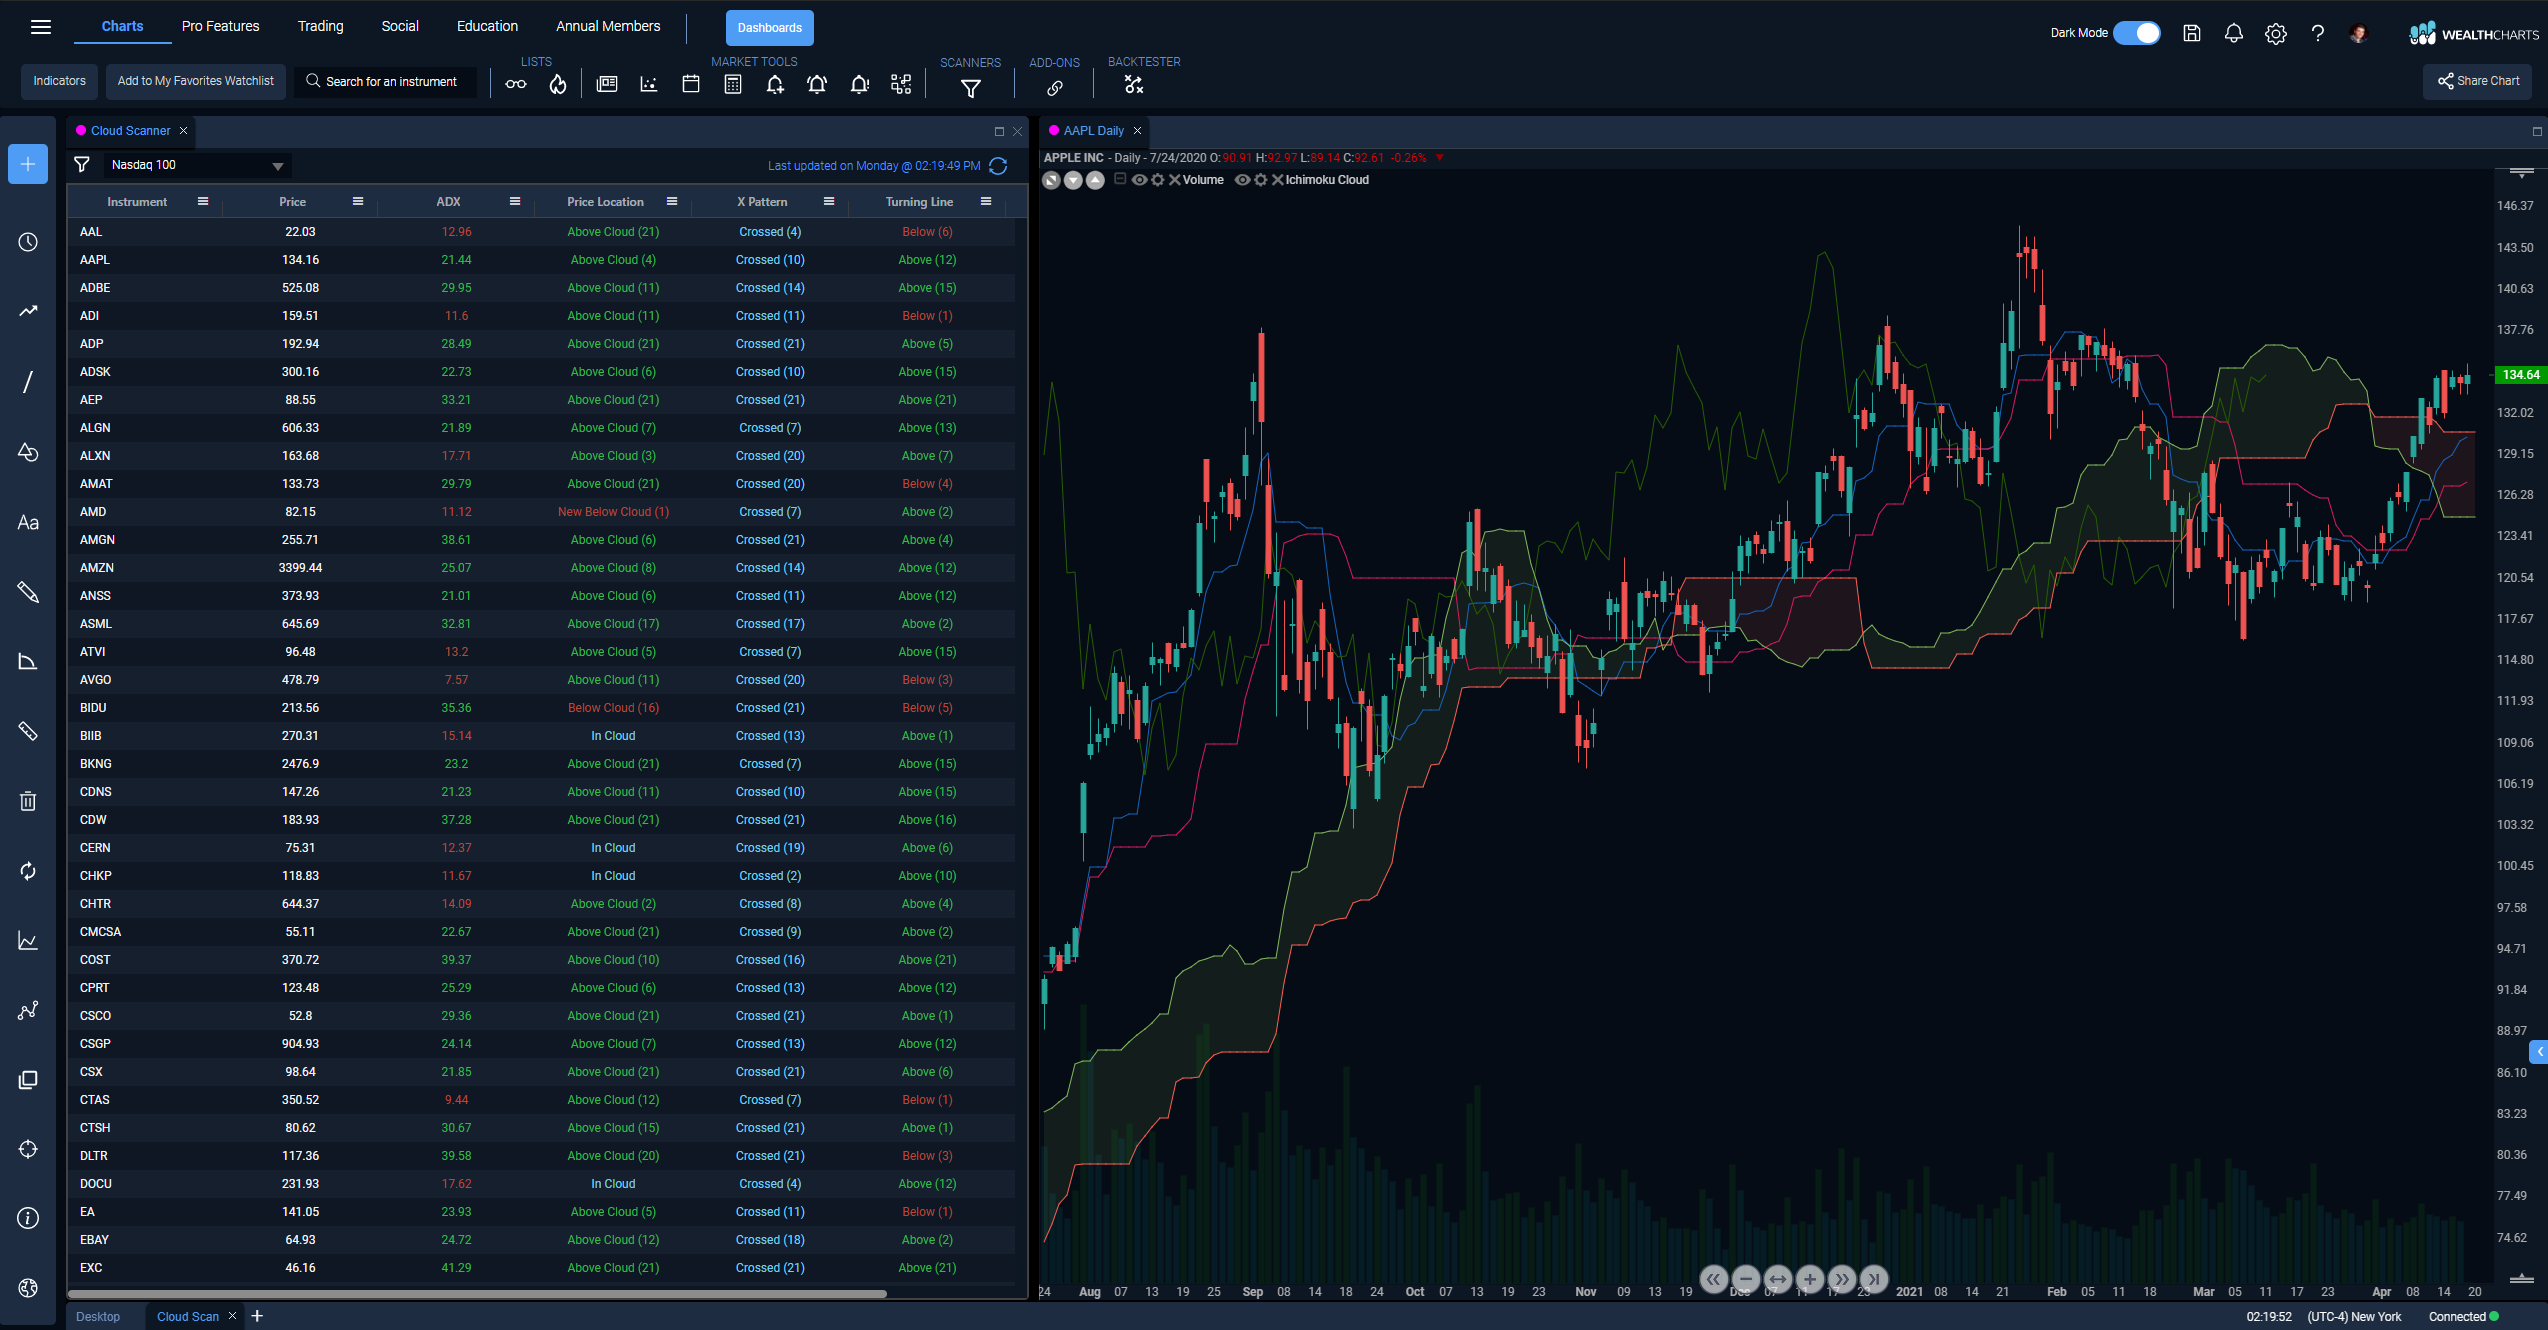Open the Trading menu
This screenshot has width=2548, height=1330.
click(x=320, y=26)
